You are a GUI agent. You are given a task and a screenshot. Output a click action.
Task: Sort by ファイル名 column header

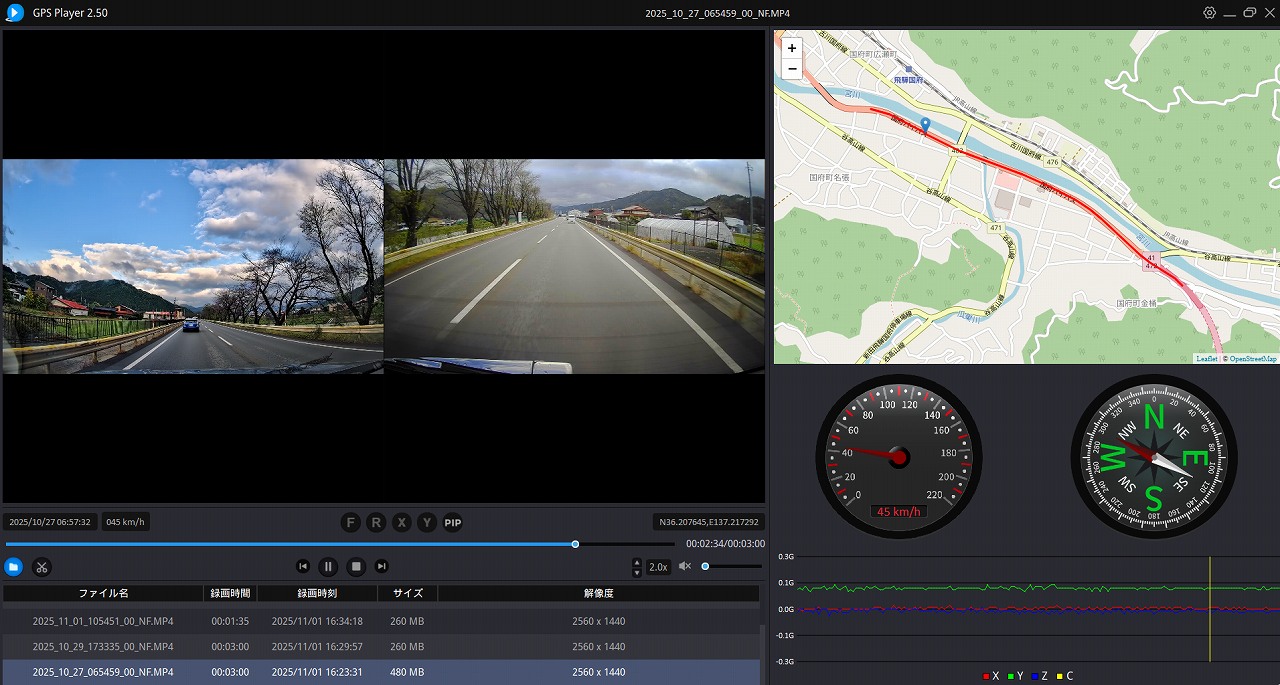pyautogui.click(x=103, y=593)
